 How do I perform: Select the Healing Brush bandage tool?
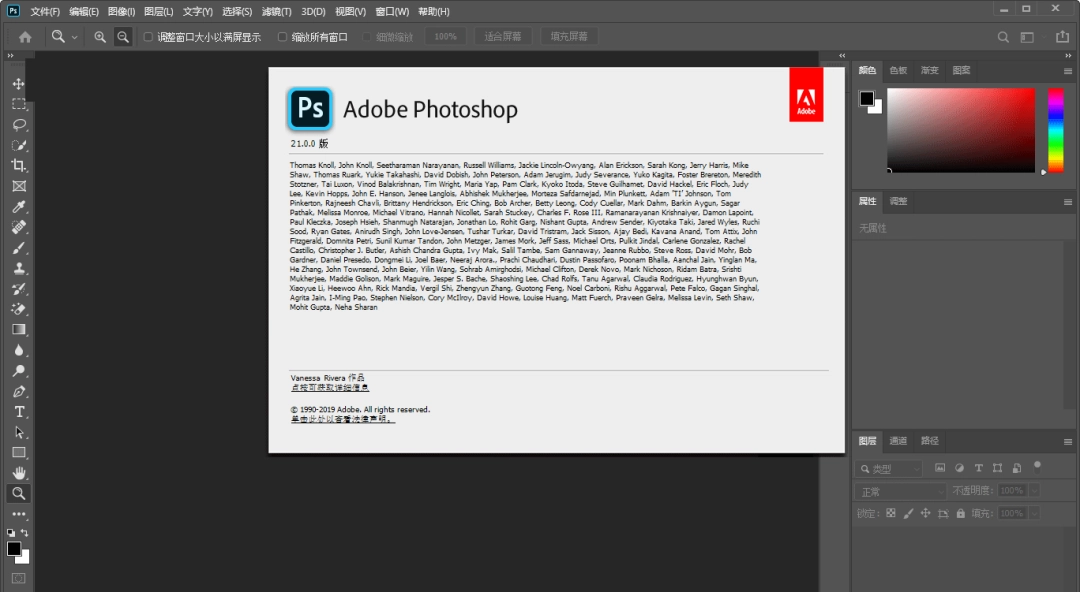point(19,227)
